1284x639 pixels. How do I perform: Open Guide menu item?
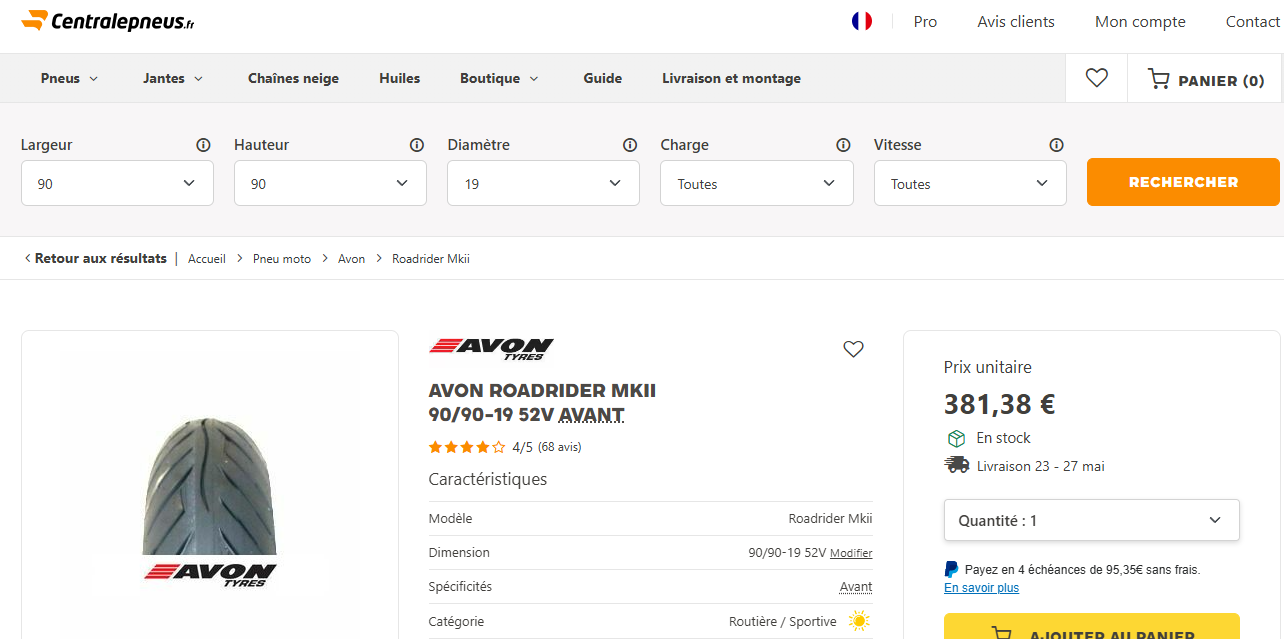click(603, 78)
